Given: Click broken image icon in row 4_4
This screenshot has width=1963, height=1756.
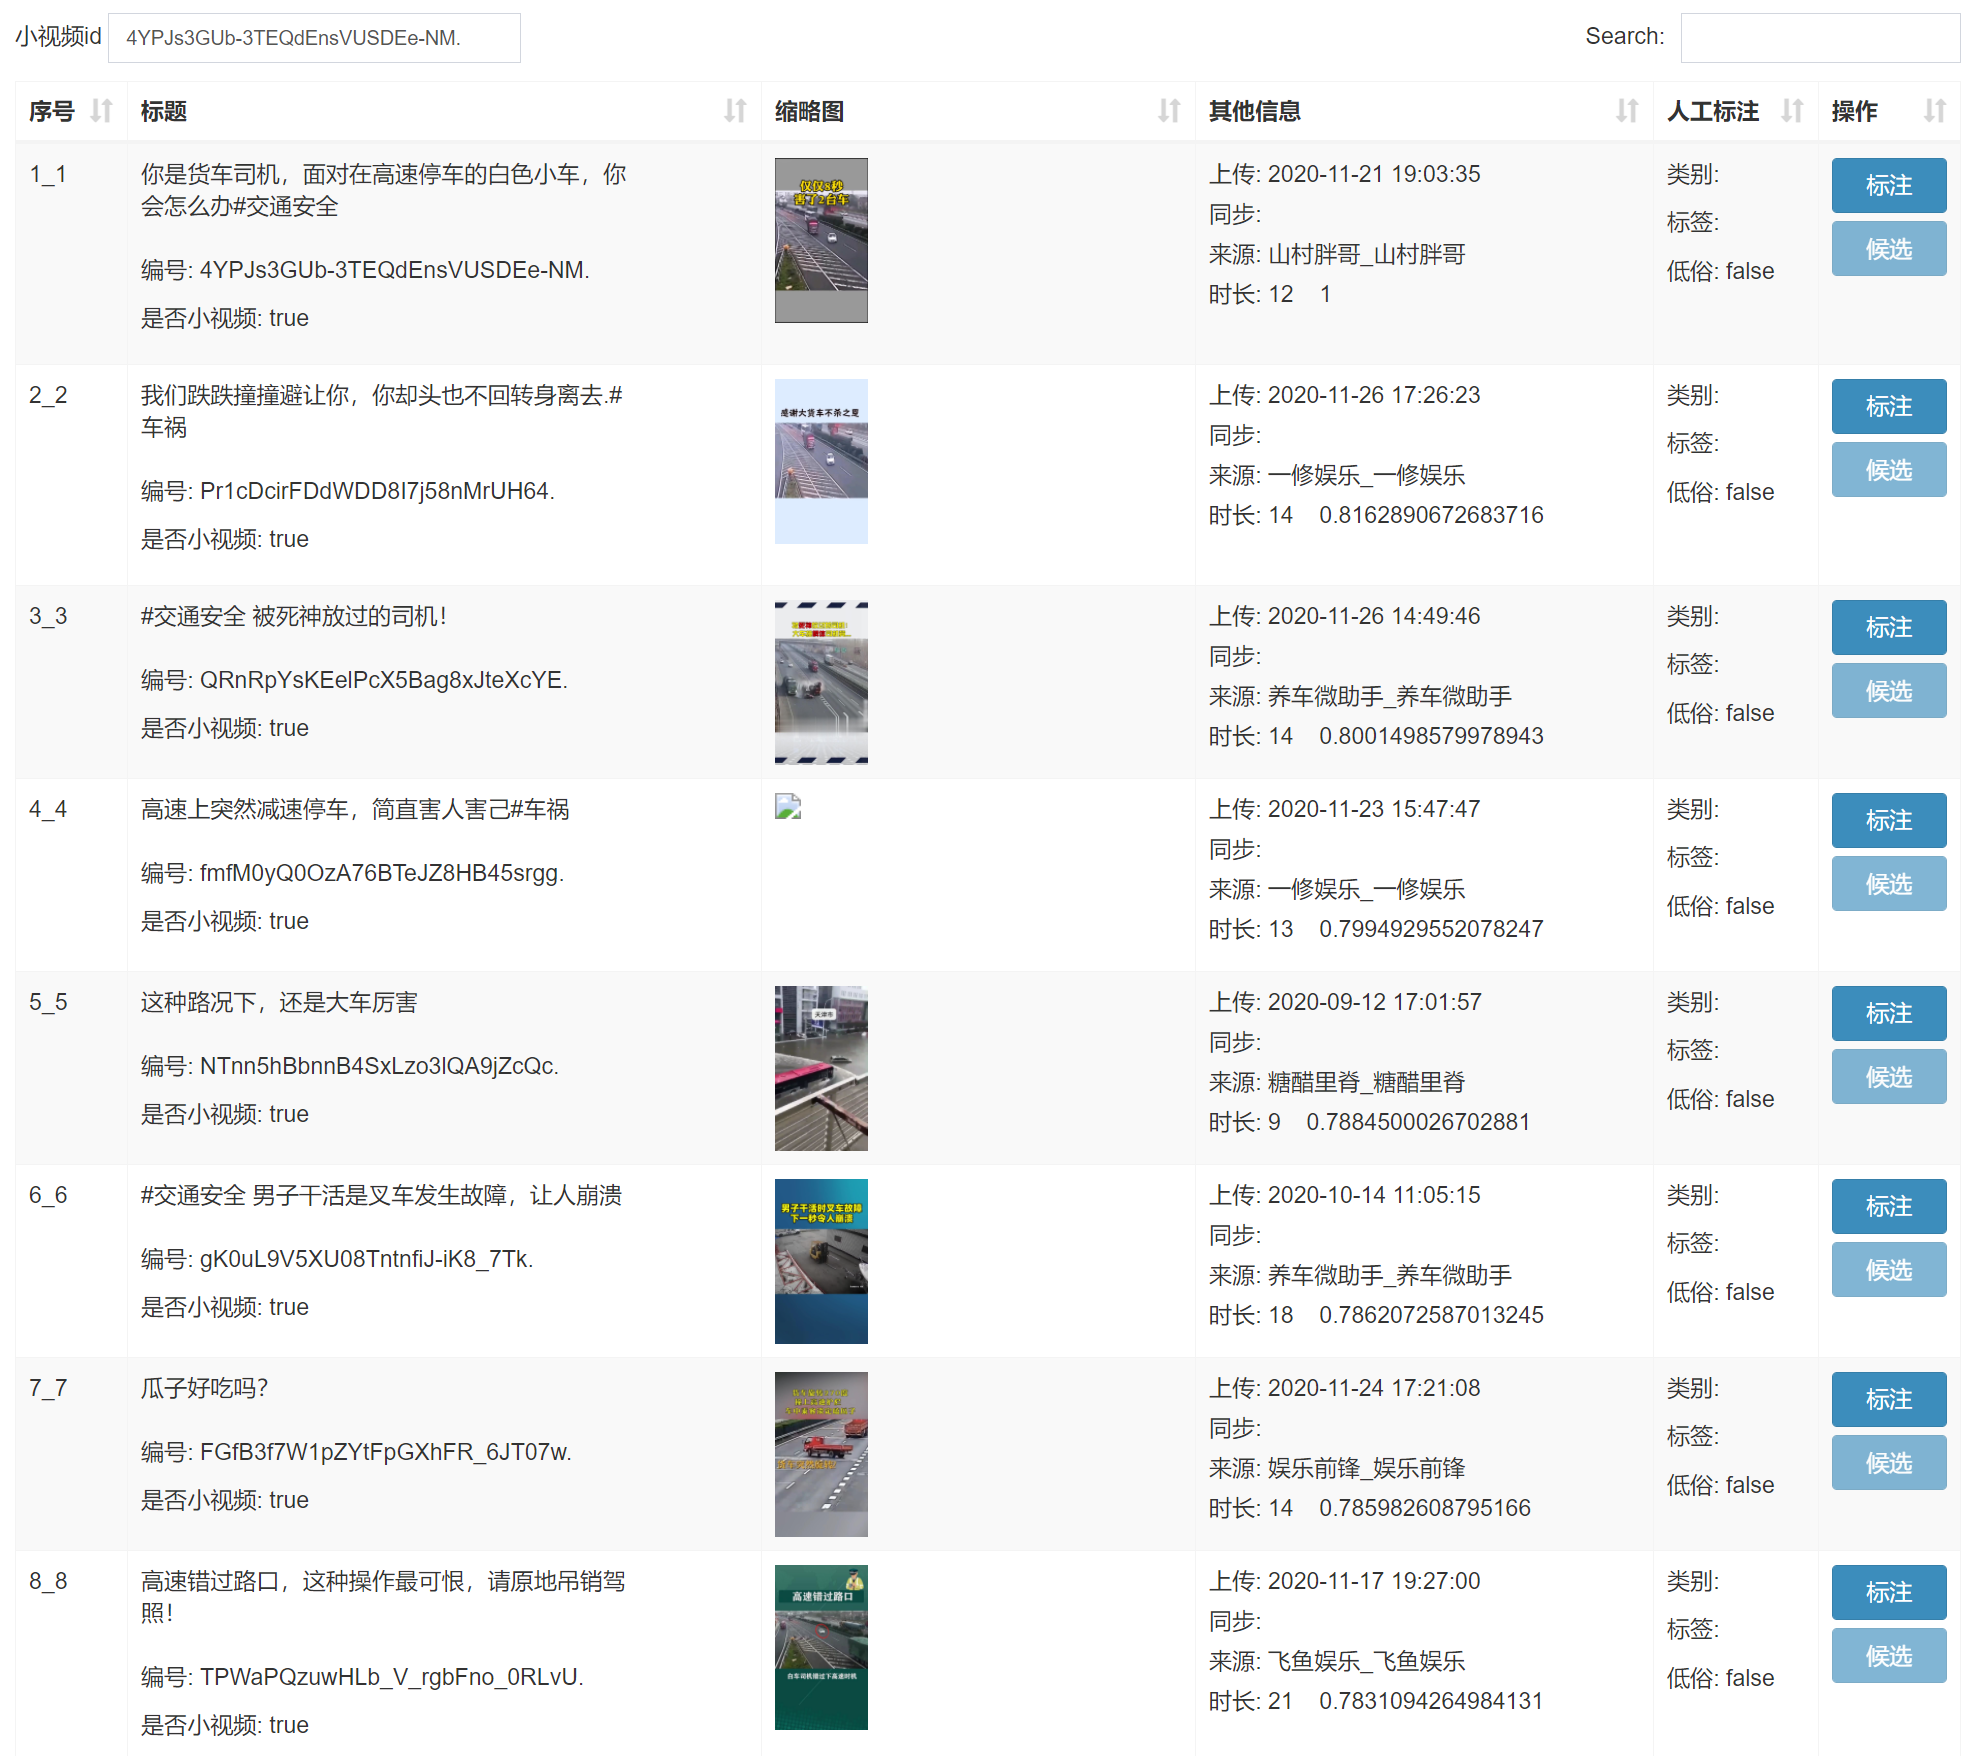Looking at the screenshot, I should [788, 807].
